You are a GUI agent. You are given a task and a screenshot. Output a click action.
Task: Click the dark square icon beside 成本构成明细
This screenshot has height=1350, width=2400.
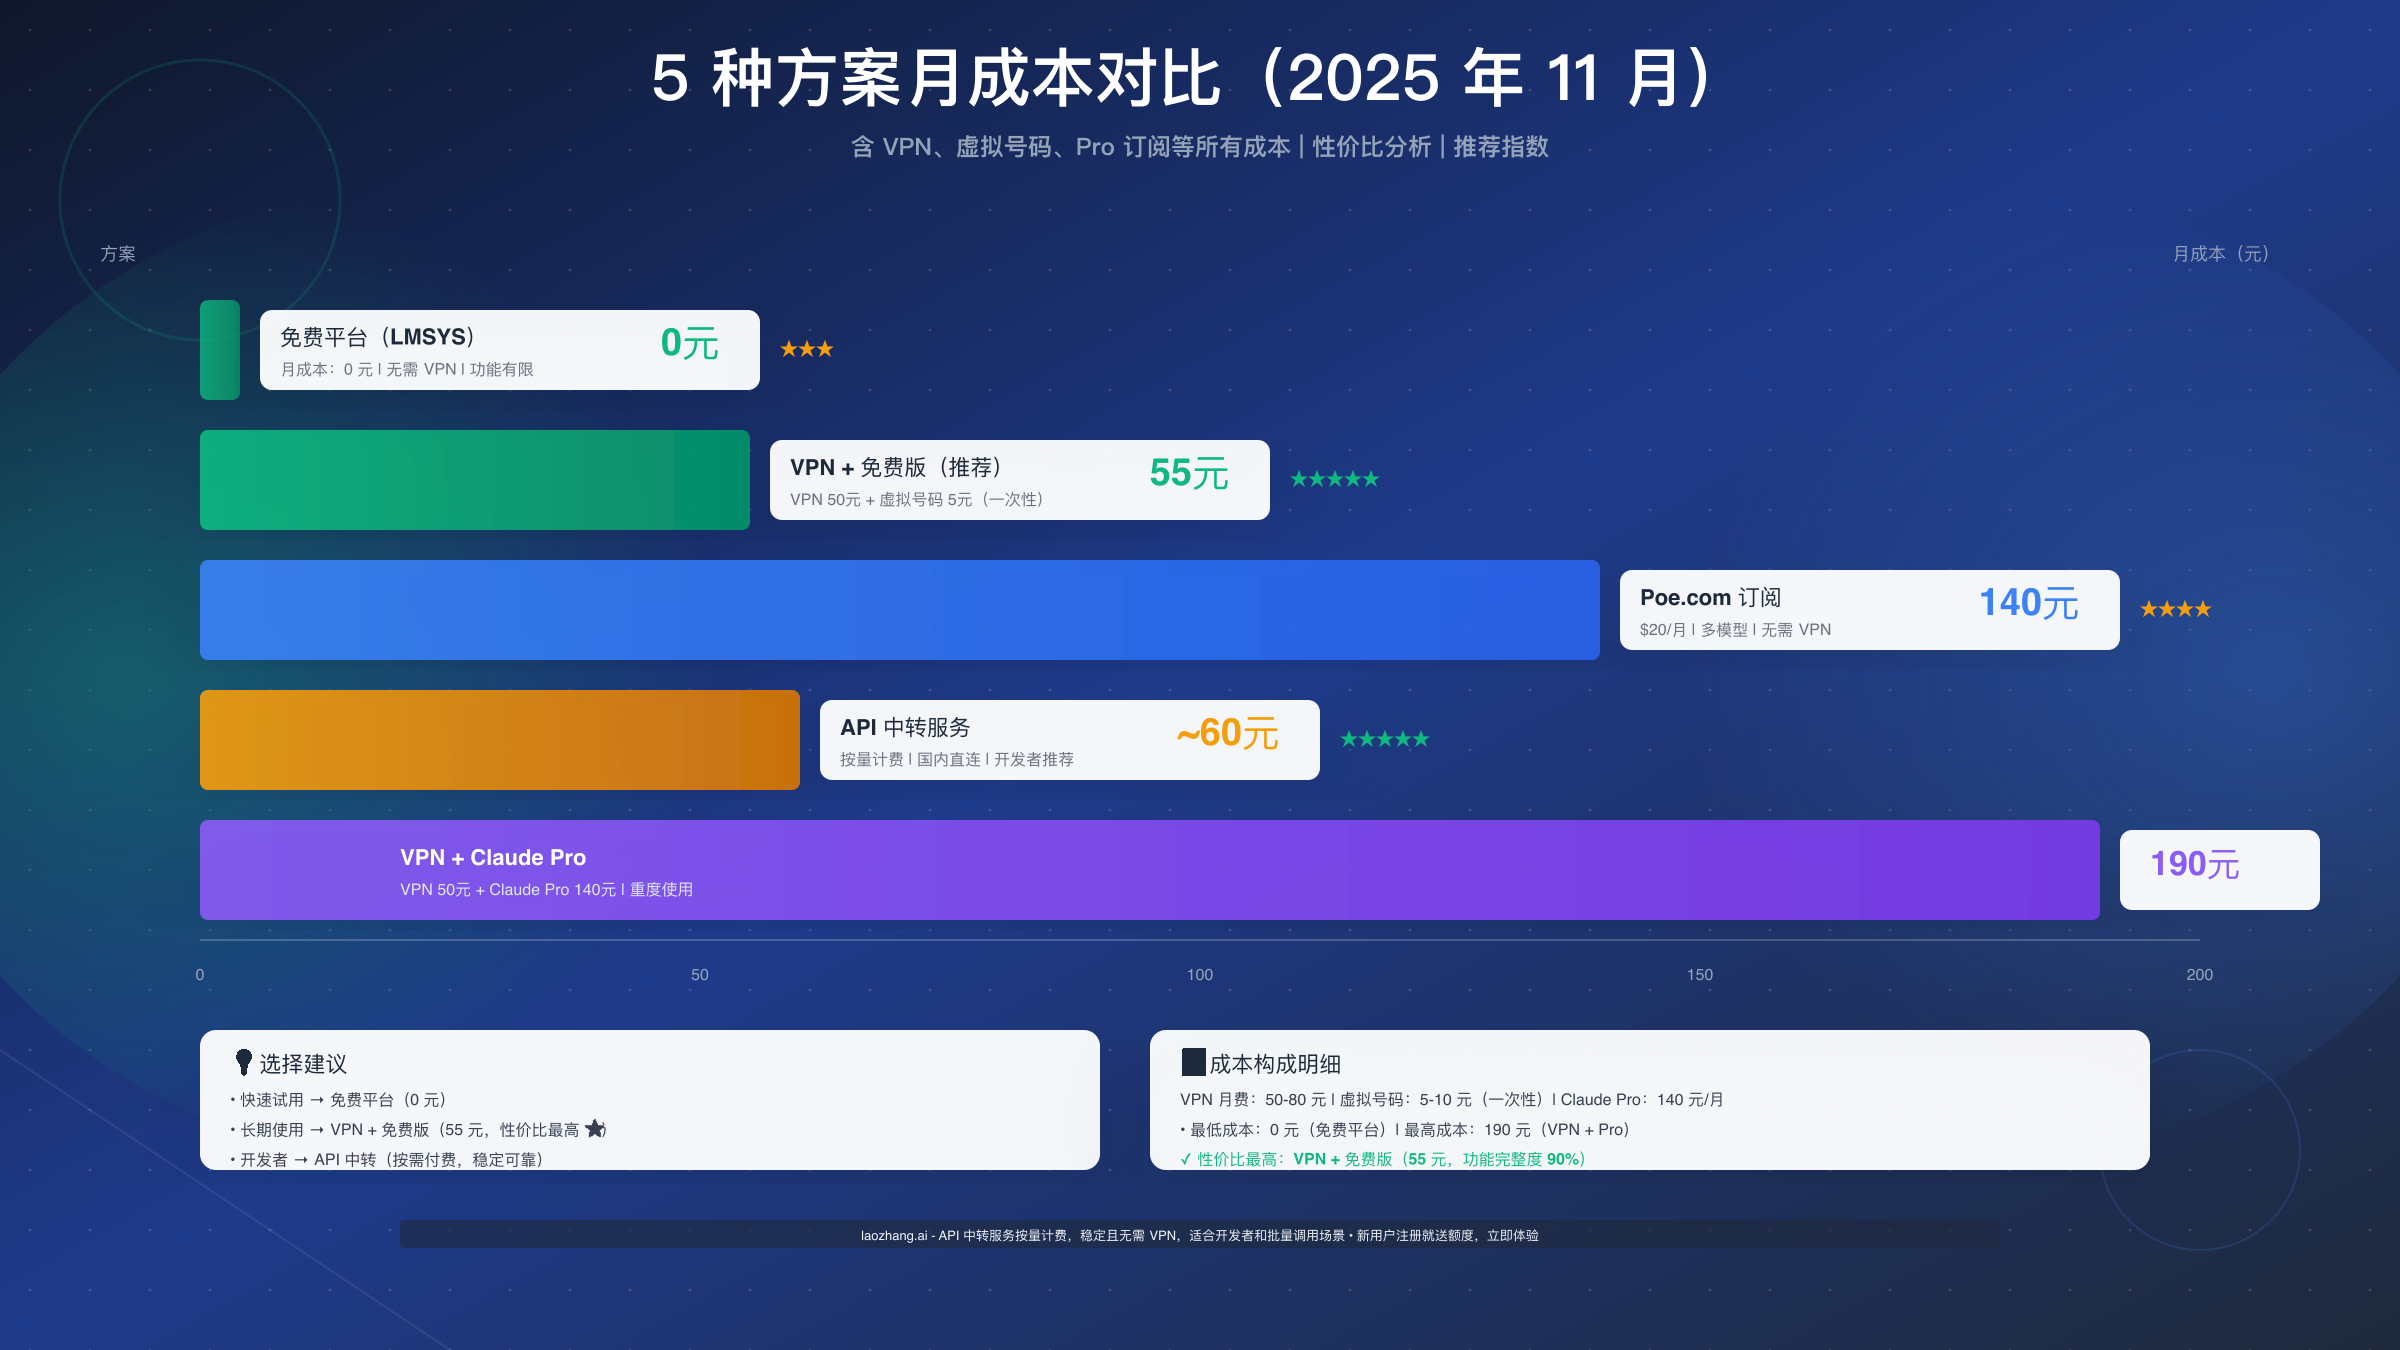pos(1193,1063)
